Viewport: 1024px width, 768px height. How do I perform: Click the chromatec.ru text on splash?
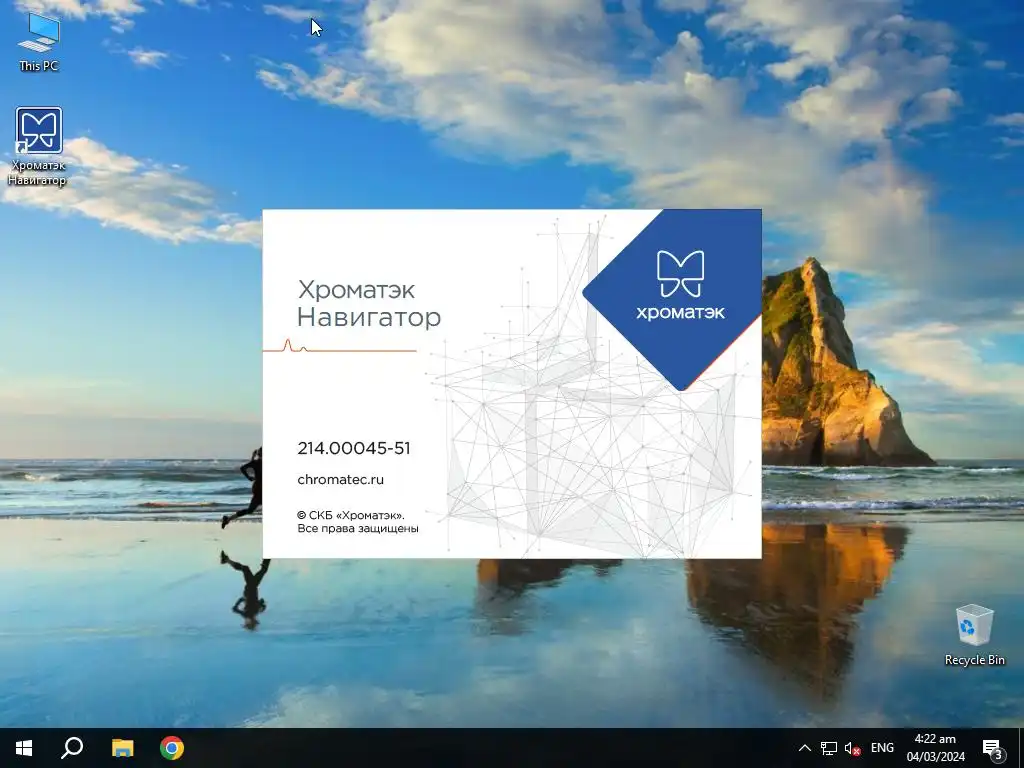(x=340, y=479)
